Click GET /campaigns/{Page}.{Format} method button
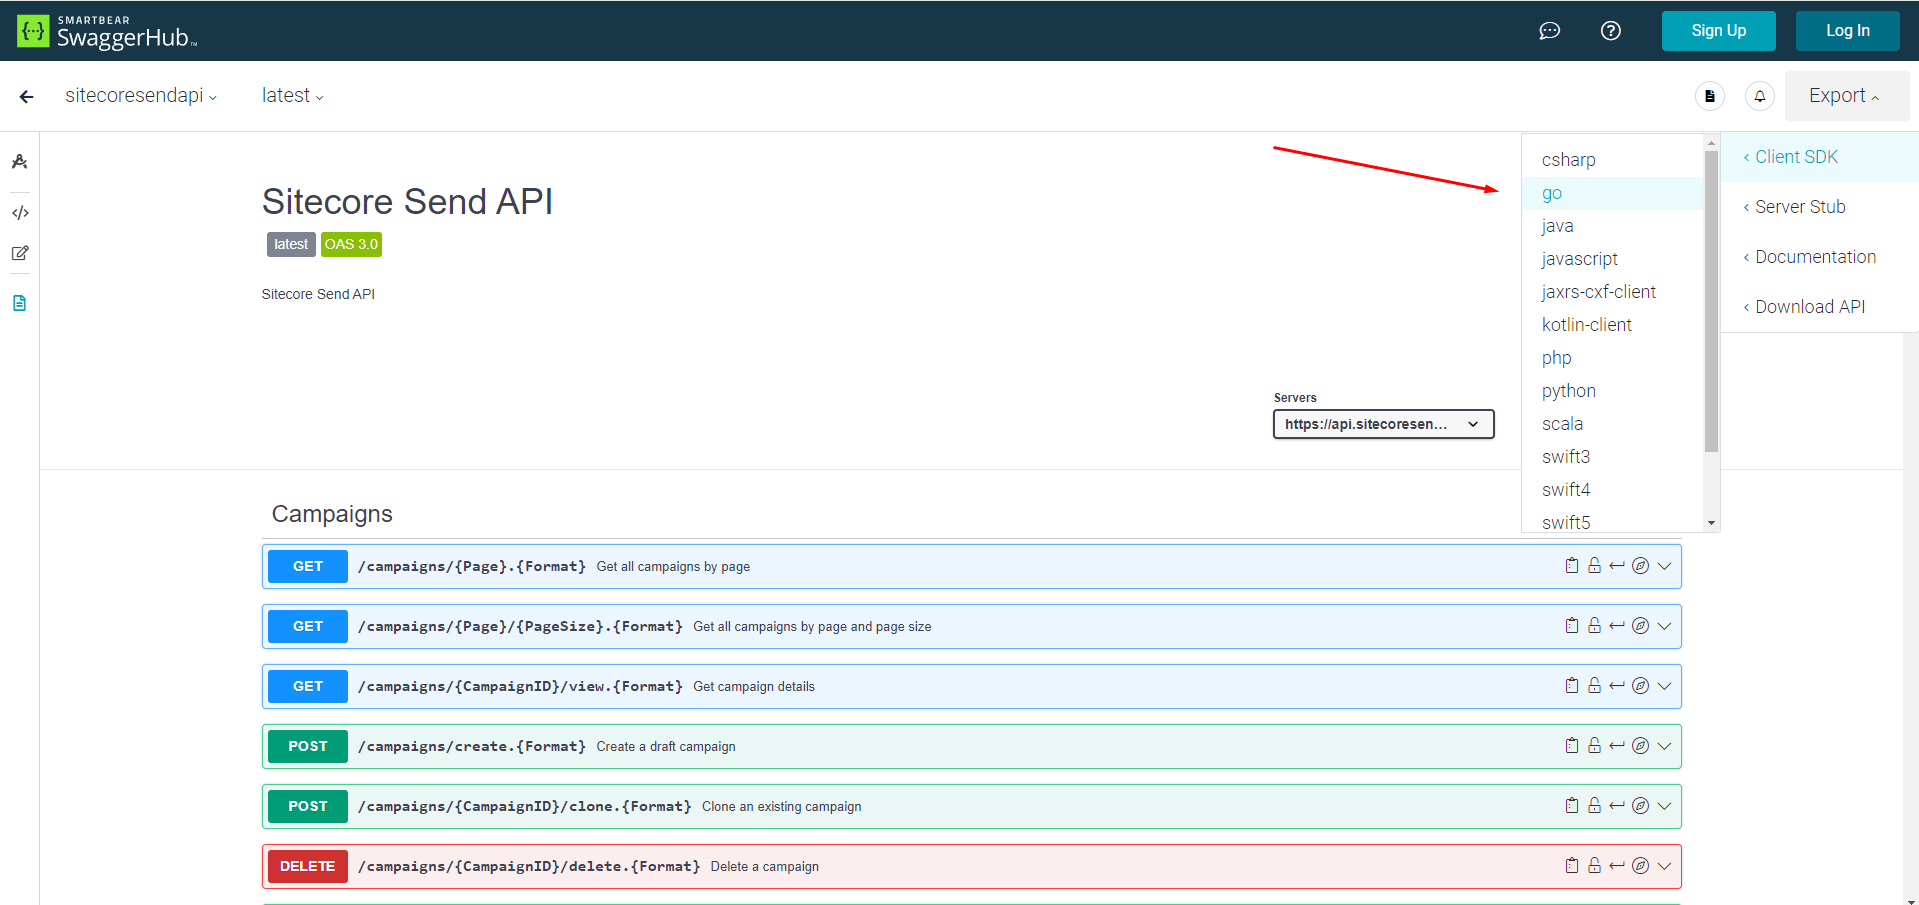This screenshot has width=1919, height=905. [308, 566]
